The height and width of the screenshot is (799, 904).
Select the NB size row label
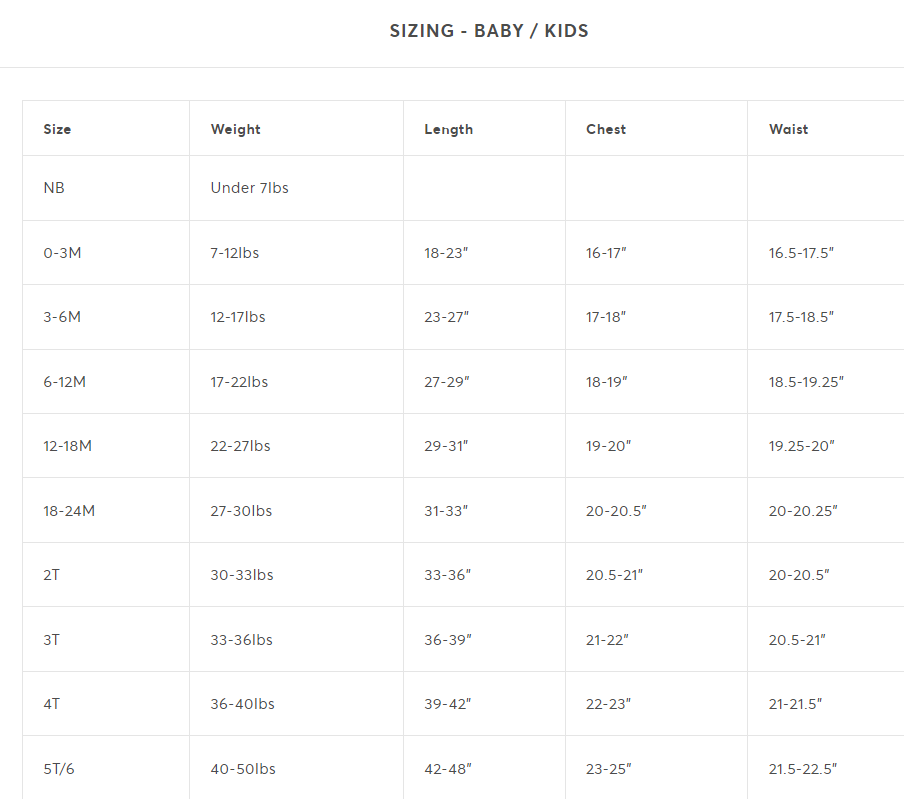[54, 188]
